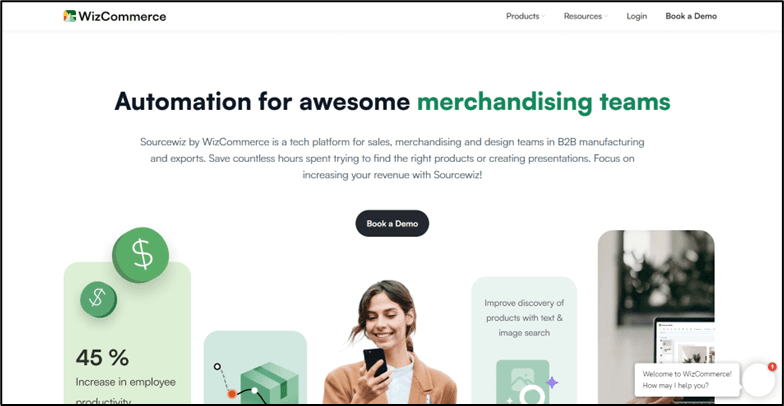The width and height of the screenshot is (784, 406).
Task: Click the 45 % productivity card
Action: [127, 333]
